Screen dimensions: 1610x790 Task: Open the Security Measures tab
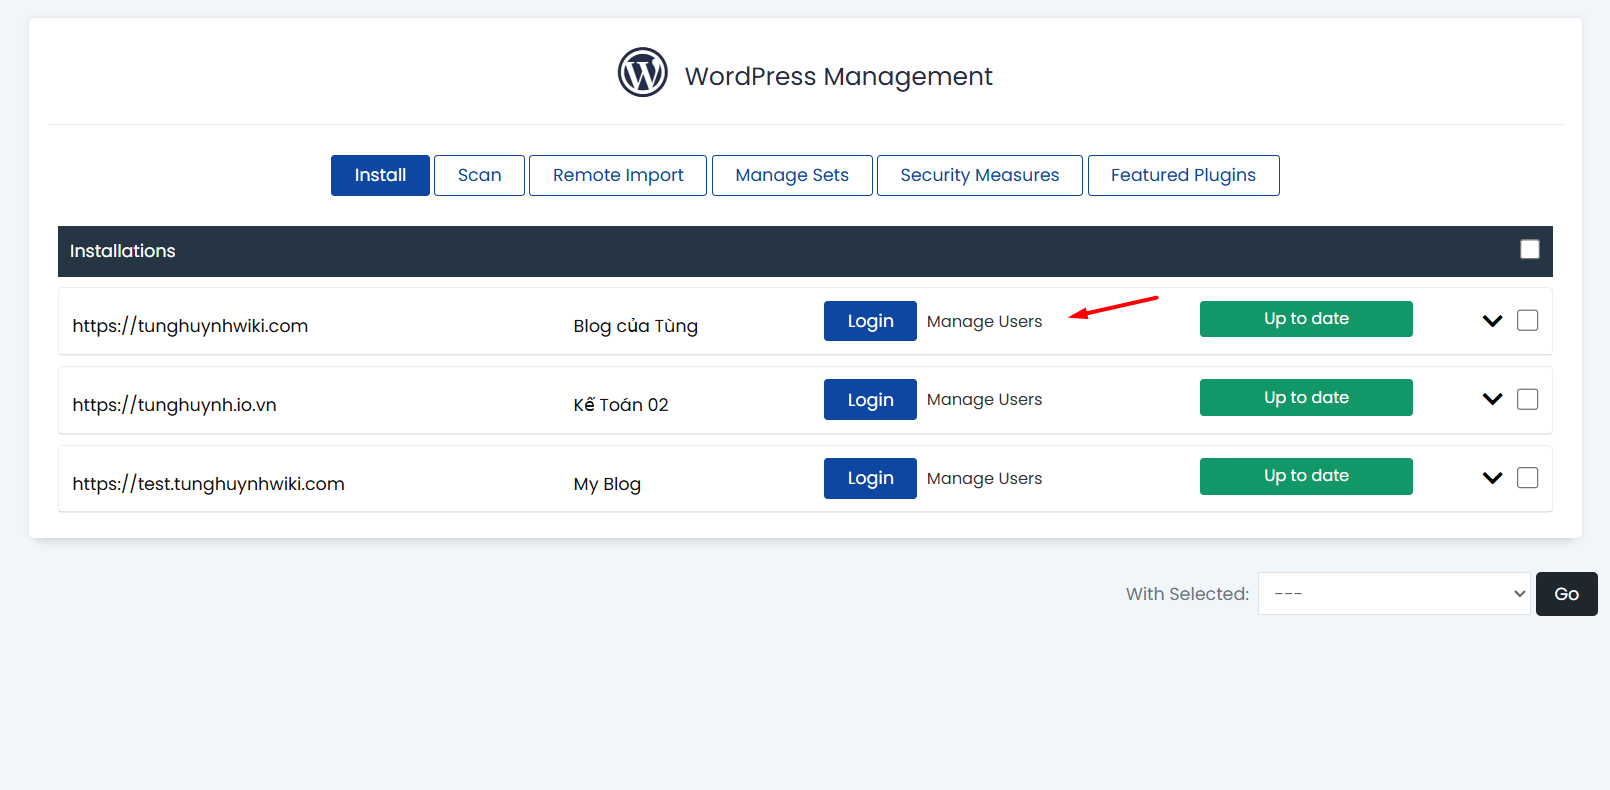click(980, 175)
